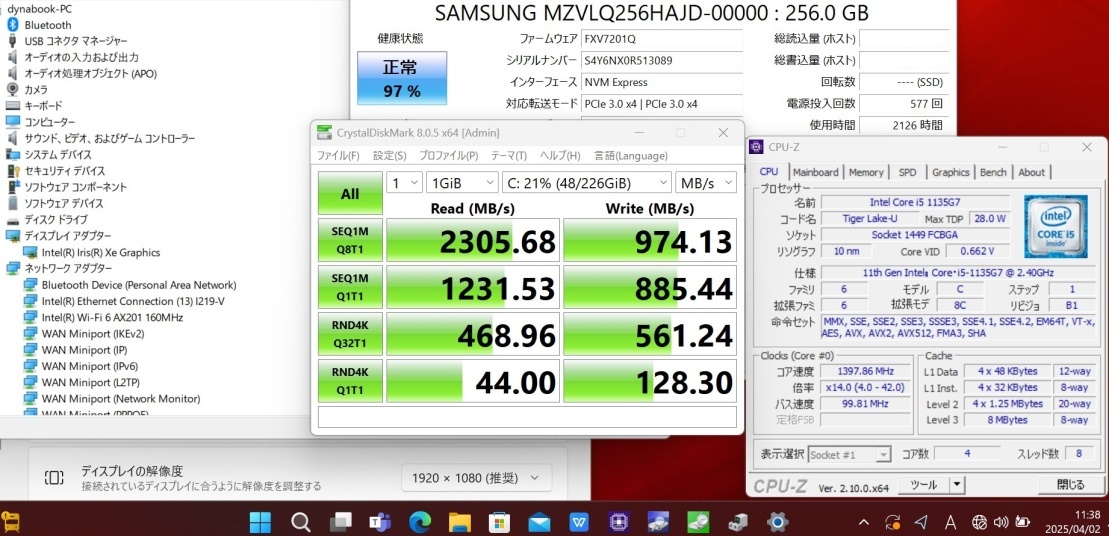Open the ツール dropdown arrow in CPU-Z
The image size is (1109, 536).
coord(956,485)
